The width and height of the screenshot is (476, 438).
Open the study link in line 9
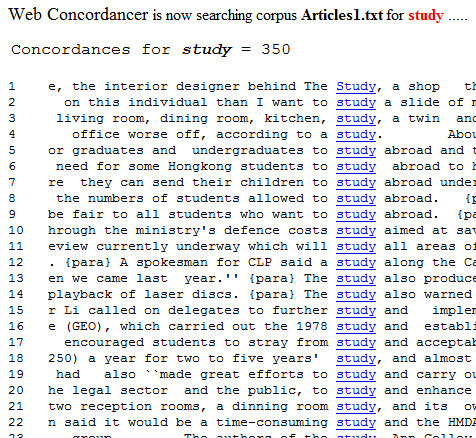click(x=356, y=215)
